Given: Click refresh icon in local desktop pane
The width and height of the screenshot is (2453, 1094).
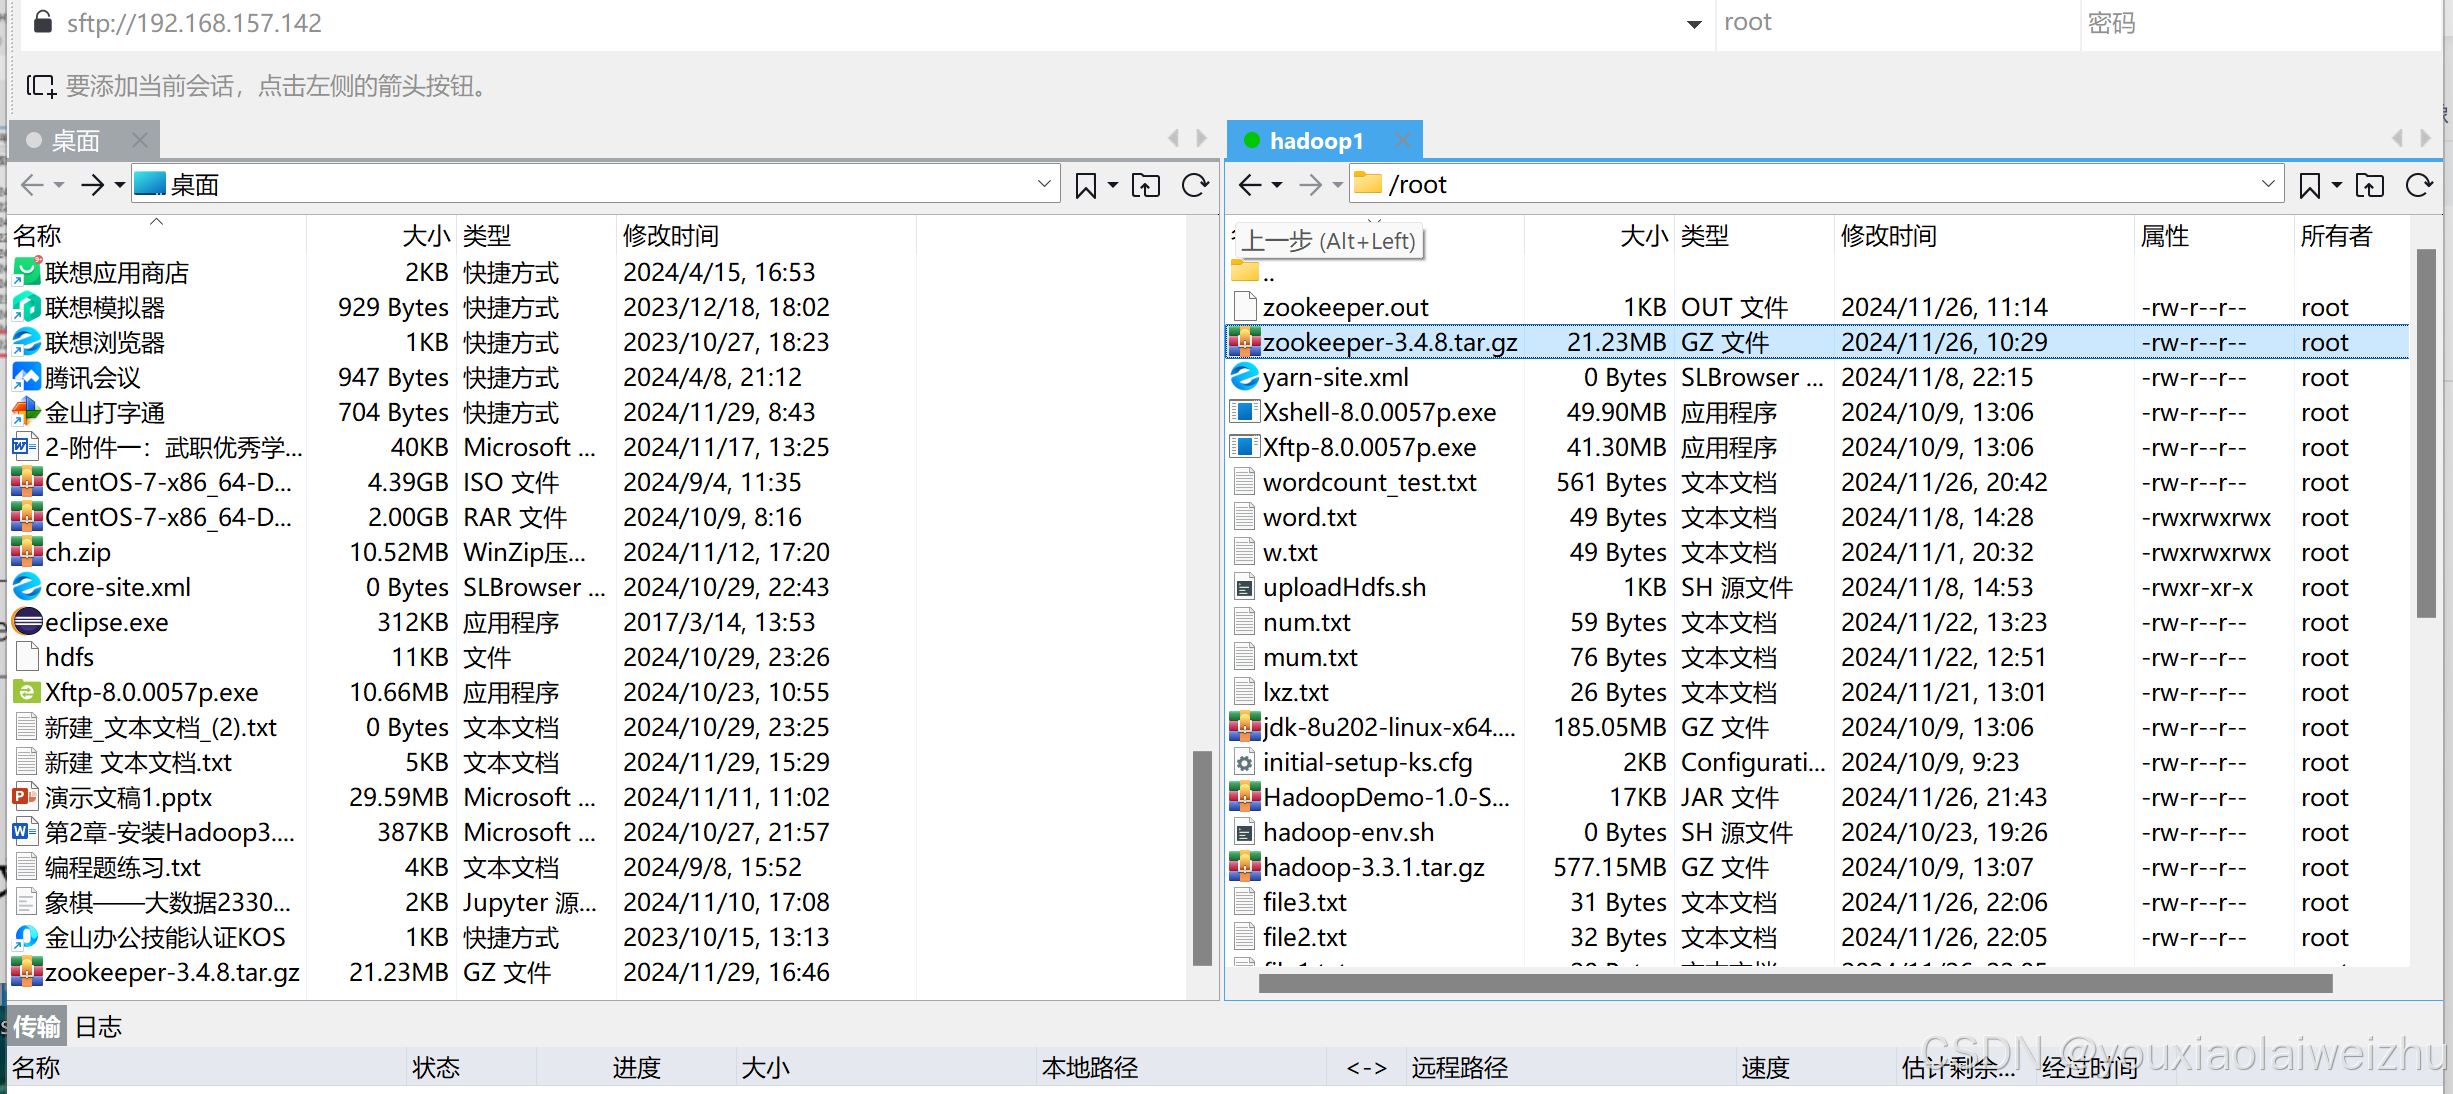Looking at the screenshot, I should point(1195,185).
